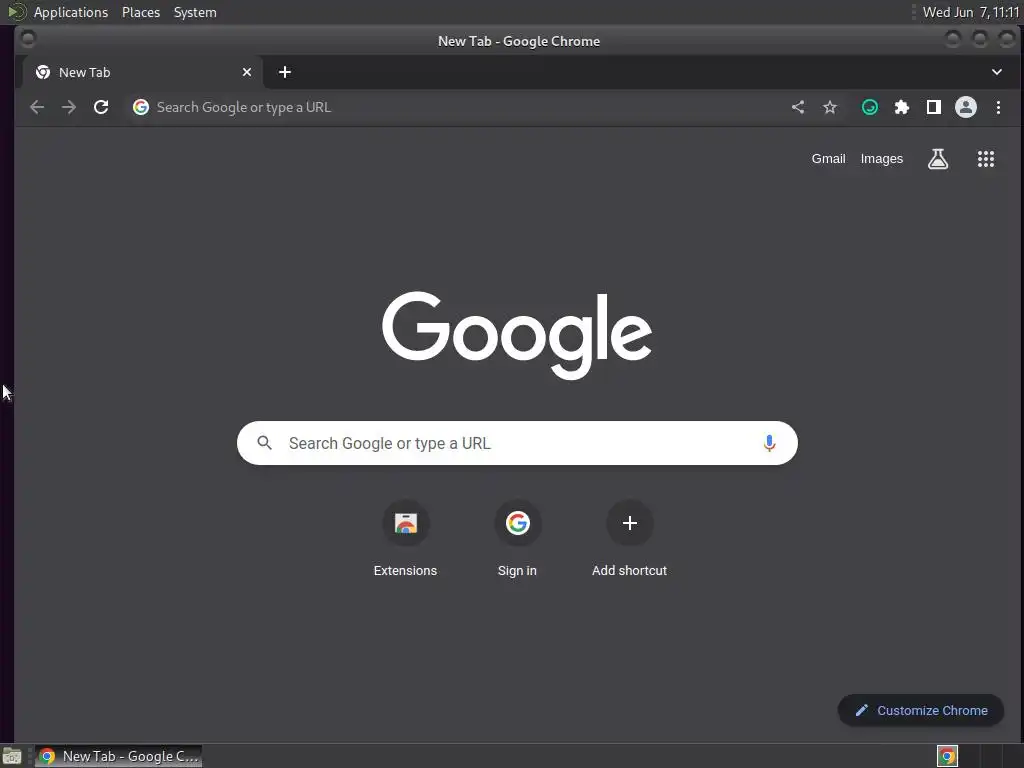This screenshot has width=1024, height=768.
Task: Open the Applications menu
Action: point(71,12)
